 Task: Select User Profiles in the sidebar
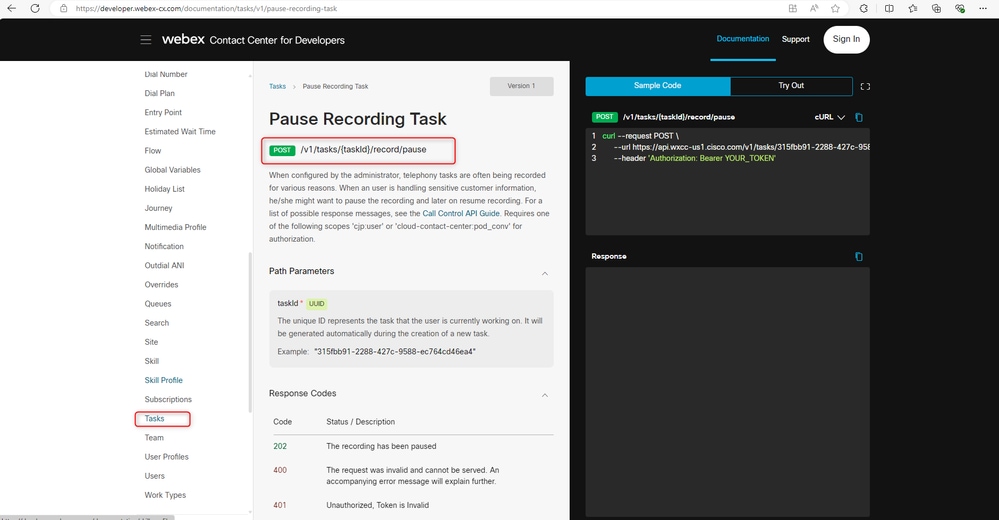point(166,456)
